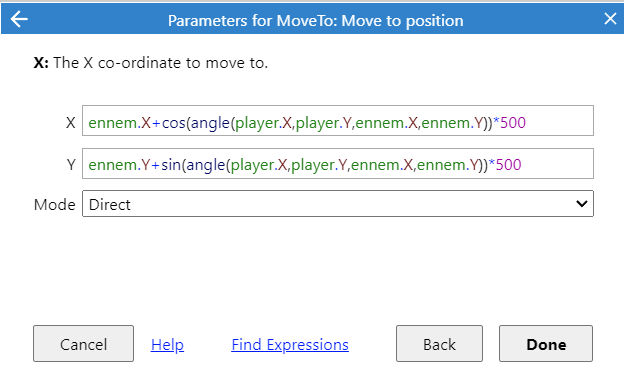The width and height of the screenshot is (624, 371).
Task: Click the back arrow in the title bar
Action: click(x=19, y=19)
